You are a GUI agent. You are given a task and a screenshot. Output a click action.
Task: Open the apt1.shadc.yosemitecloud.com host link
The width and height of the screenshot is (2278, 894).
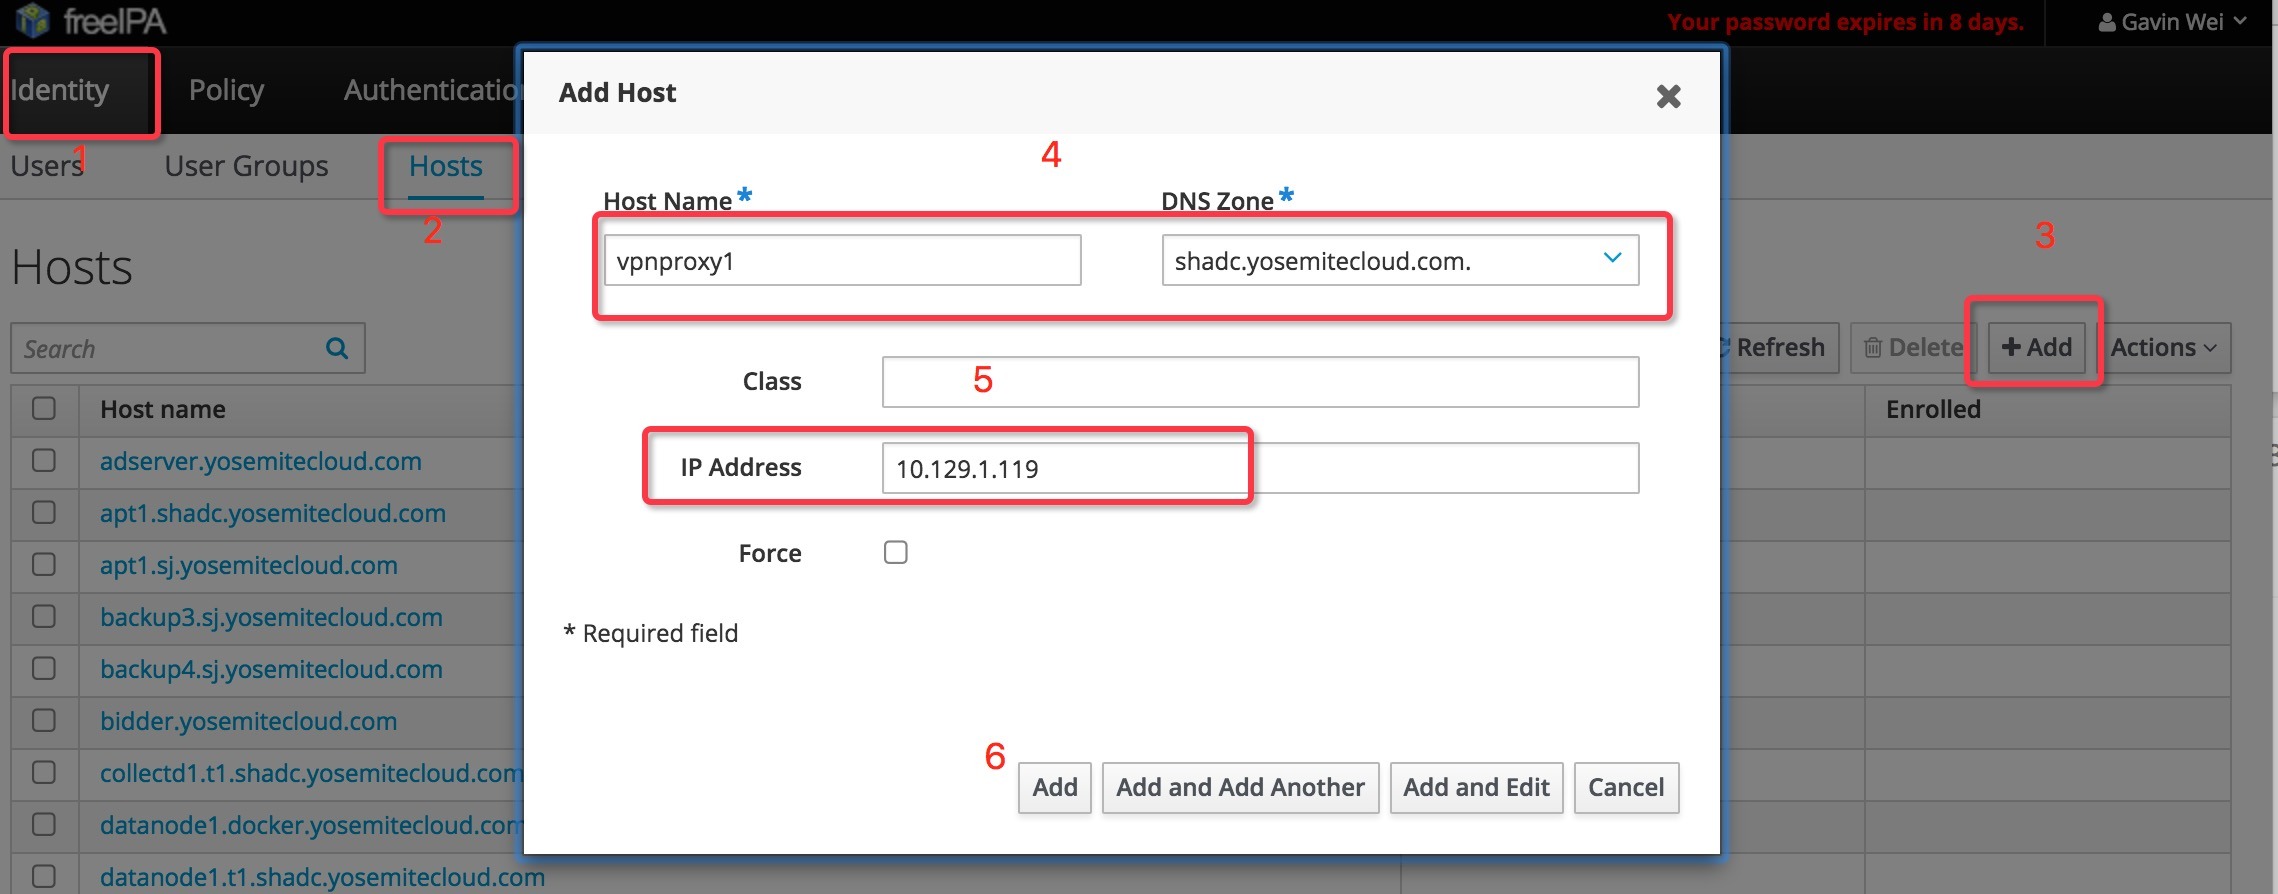(273, 513)
